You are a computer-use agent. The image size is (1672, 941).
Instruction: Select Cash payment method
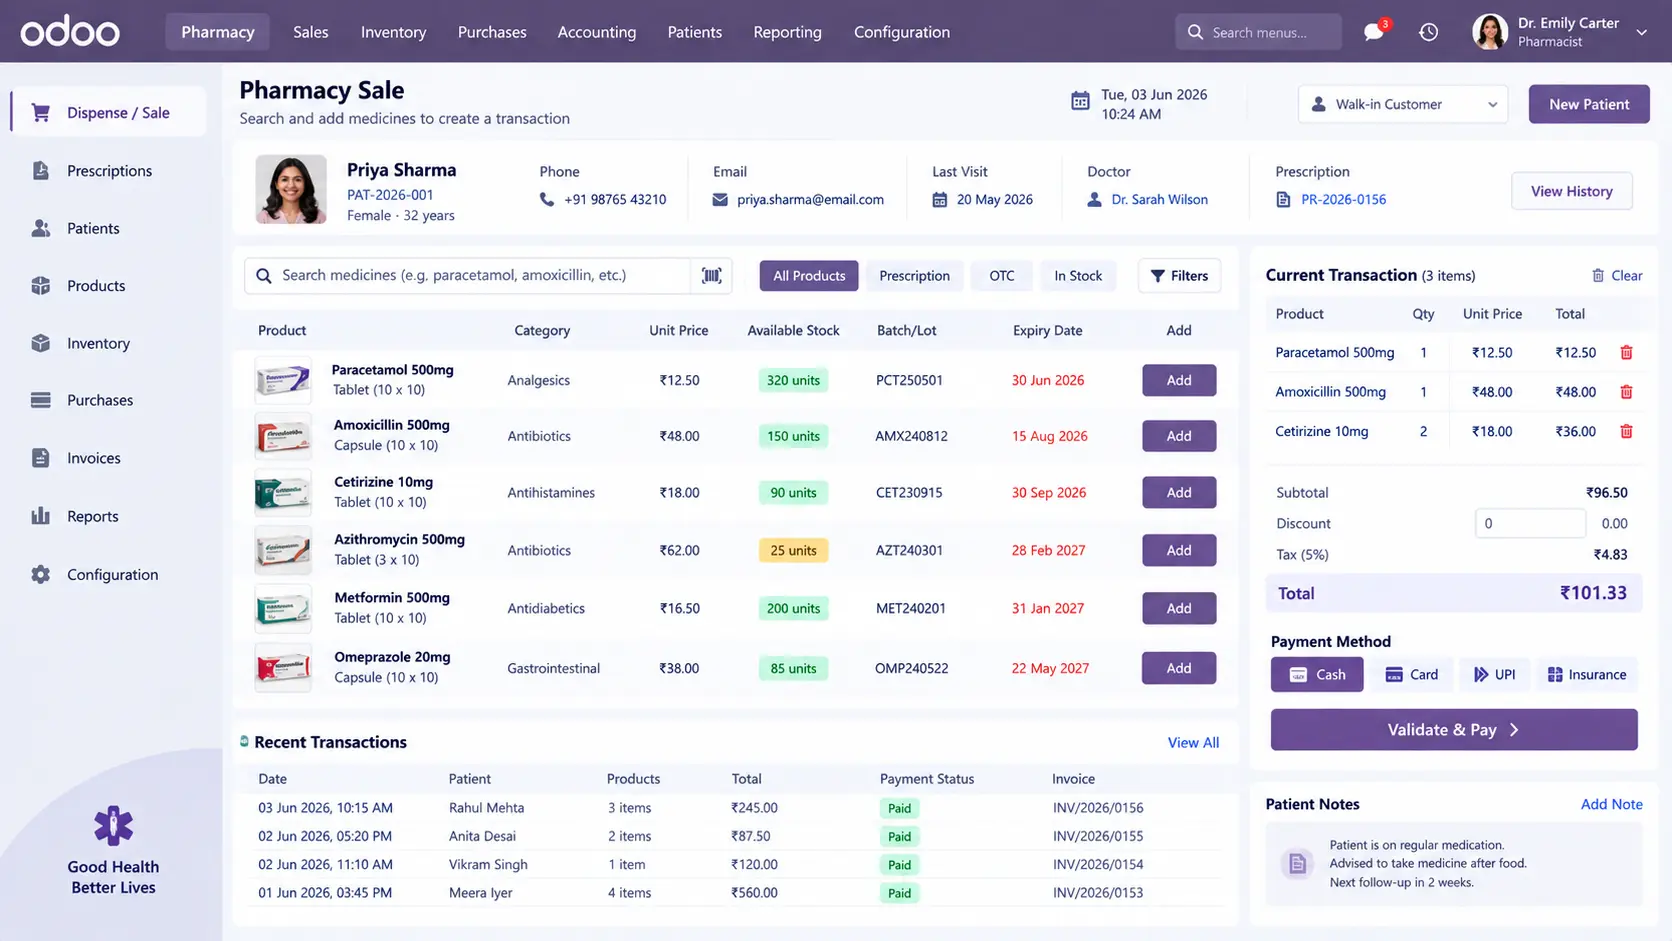(1317, 675)
